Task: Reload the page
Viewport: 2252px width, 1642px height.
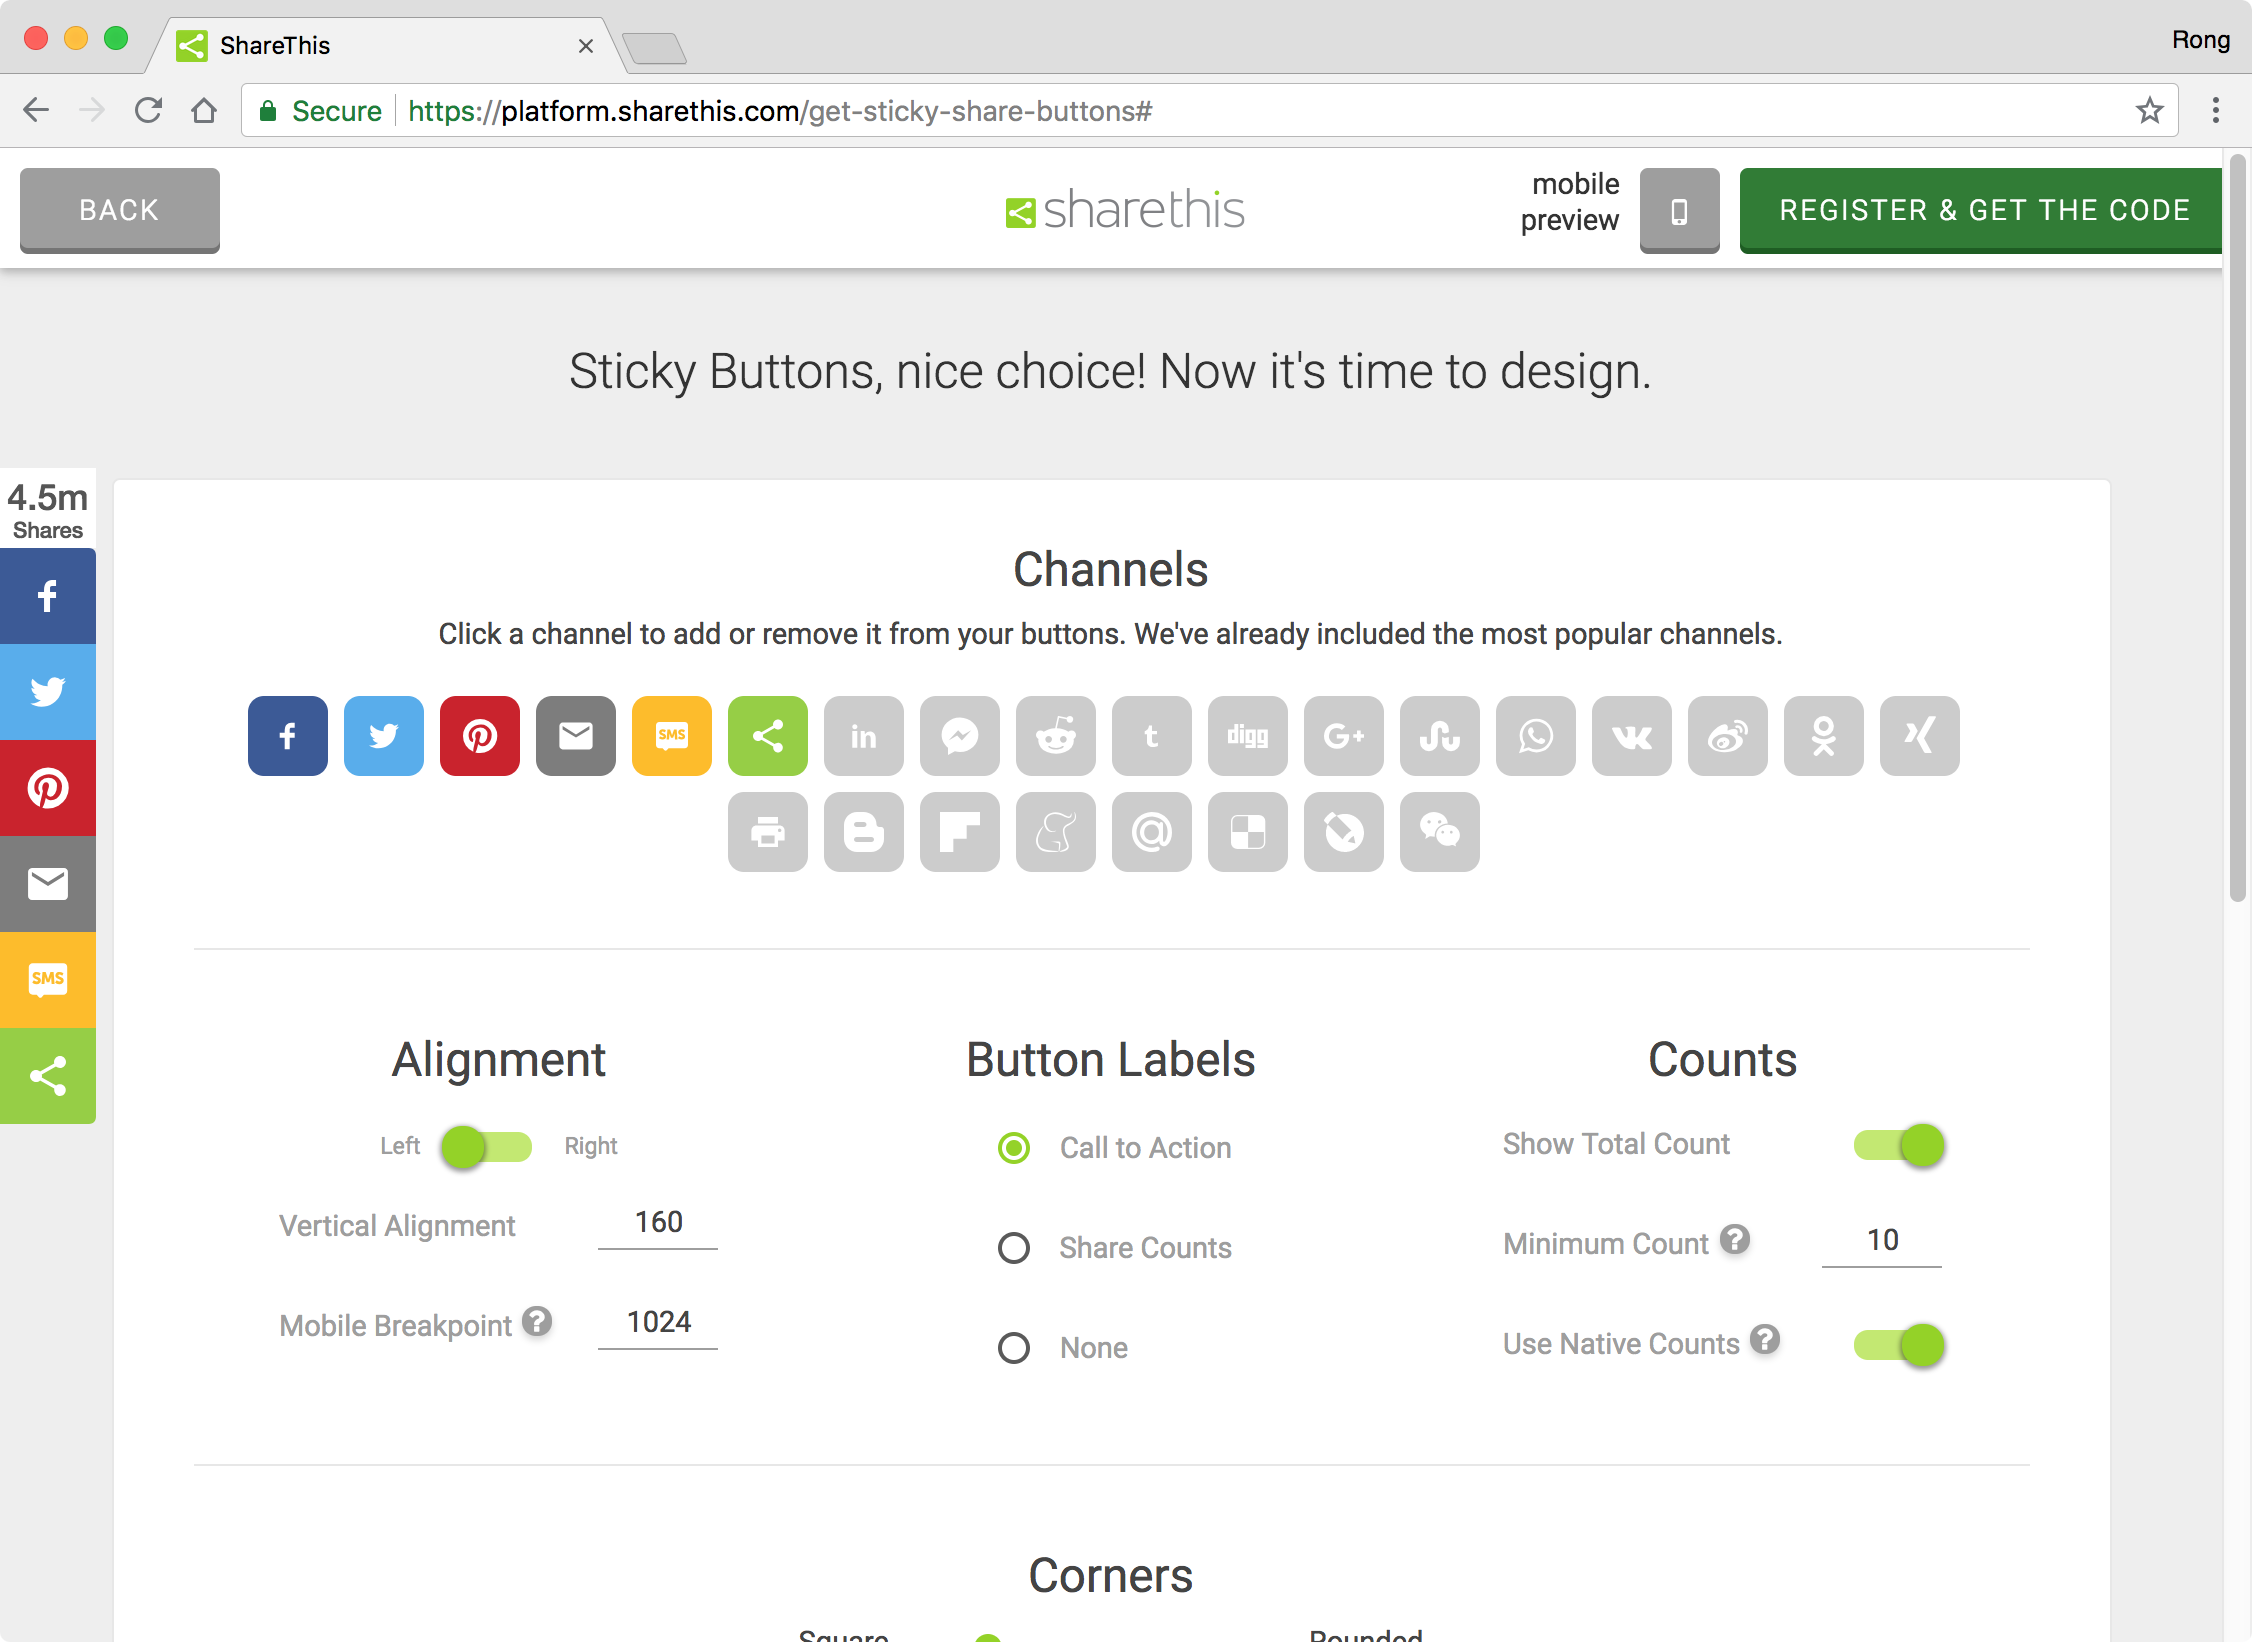Action: point(149,110)
